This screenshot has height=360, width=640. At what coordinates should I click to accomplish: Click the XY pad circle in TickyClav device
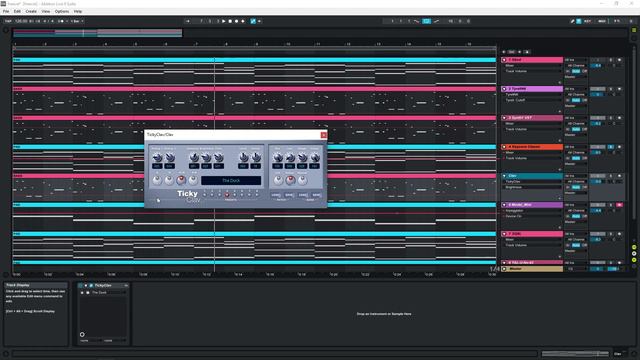82,334
